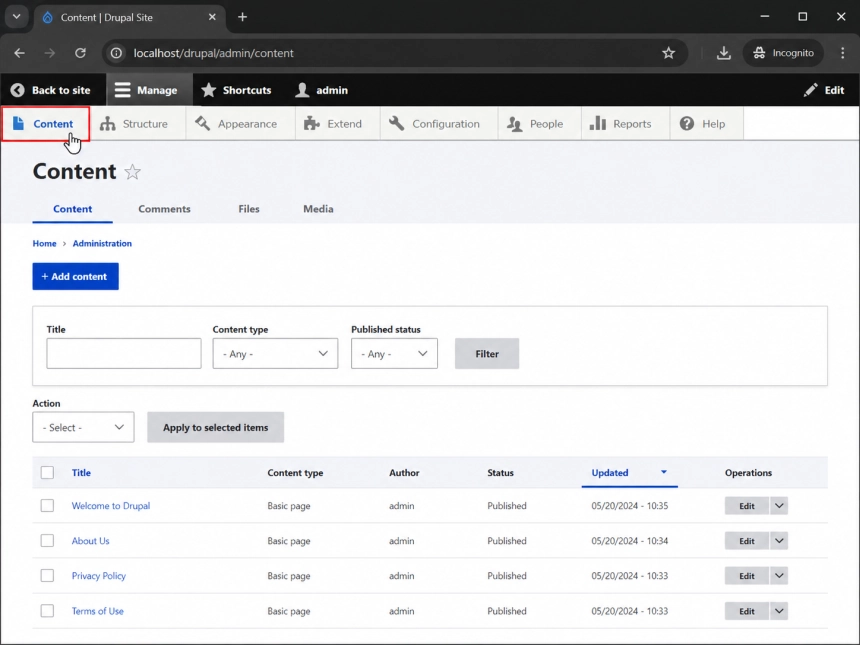Click the Incognito indicator

pos(783,53)
